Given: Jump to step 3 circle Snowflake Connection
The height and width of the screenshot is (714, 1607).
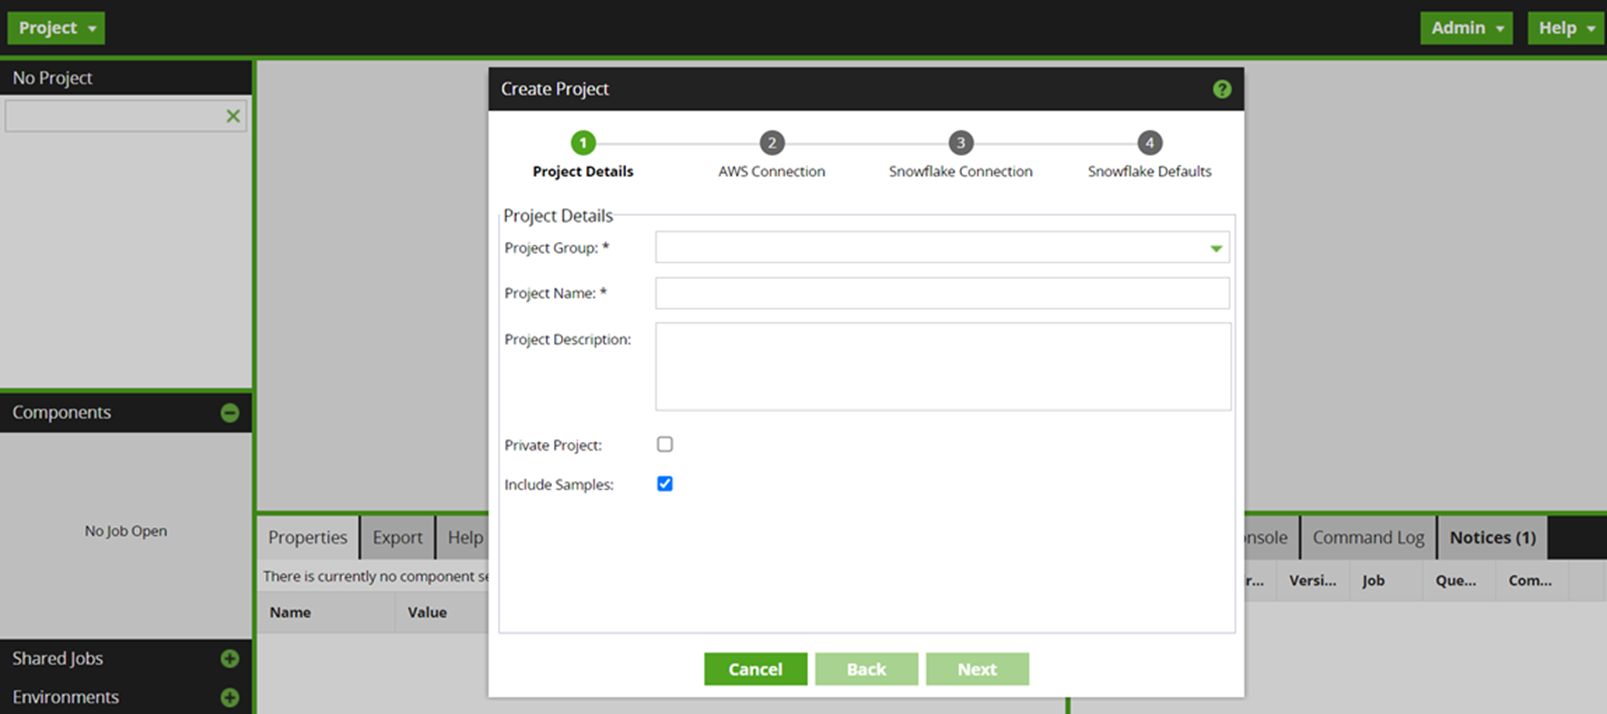Looking at the screenshot, I should 960,143.
